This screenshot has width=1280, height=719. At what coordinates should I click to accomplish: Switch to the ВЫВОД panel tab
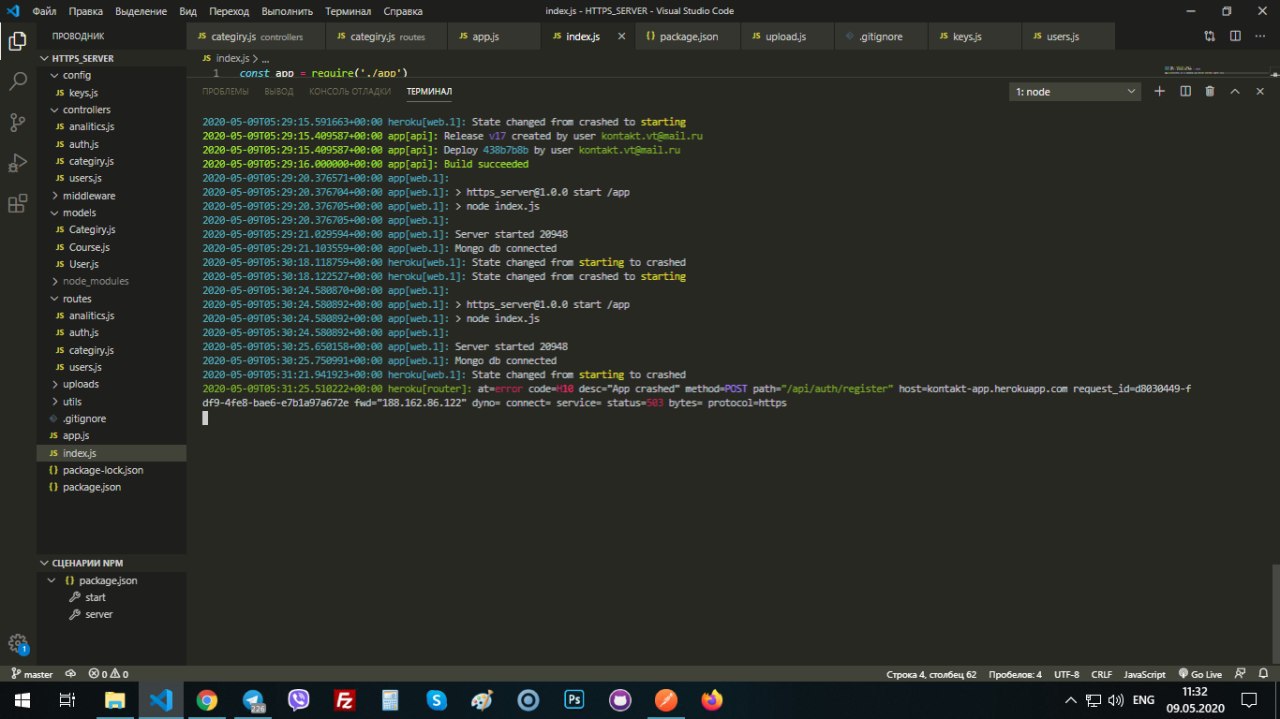[x=279, y=91]
